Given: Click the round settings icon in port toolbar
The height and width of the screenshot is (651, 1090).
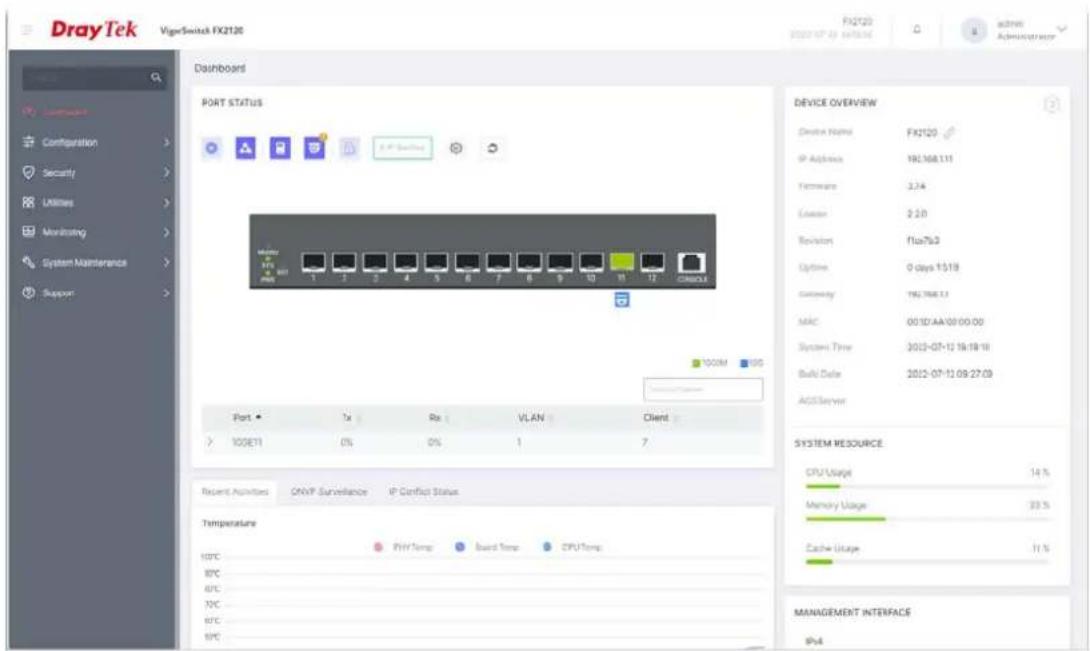Looking at the screenshot, I should tap(456, 148).
